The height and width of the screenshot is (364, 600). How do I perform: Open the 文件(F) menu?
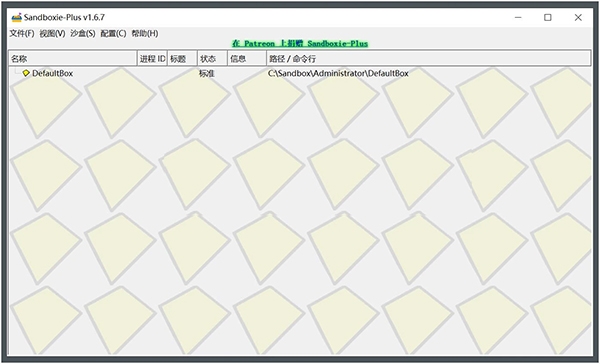(x=22, y=34)
